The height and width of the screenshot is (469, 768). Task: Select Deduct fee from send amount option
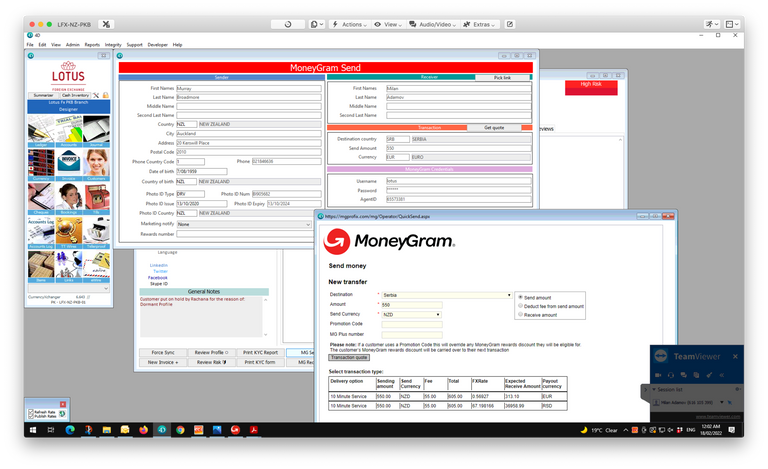521,305
